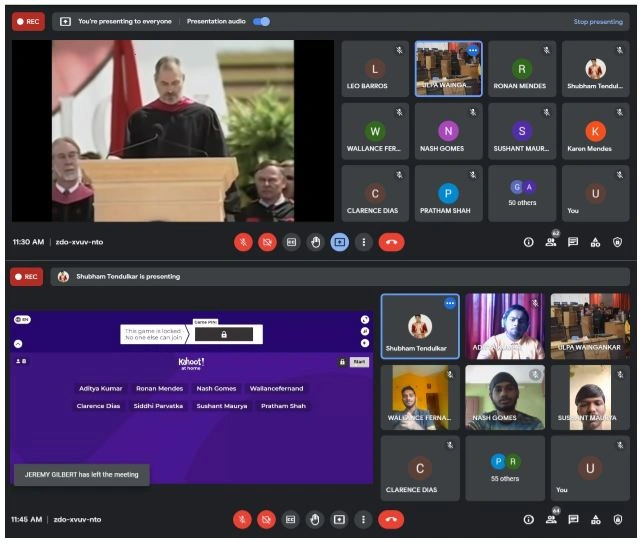This screenshot has width=641, height=543.
Task: Click Aditya Kumar in Kahoot lobby
Action: (101, 389)
